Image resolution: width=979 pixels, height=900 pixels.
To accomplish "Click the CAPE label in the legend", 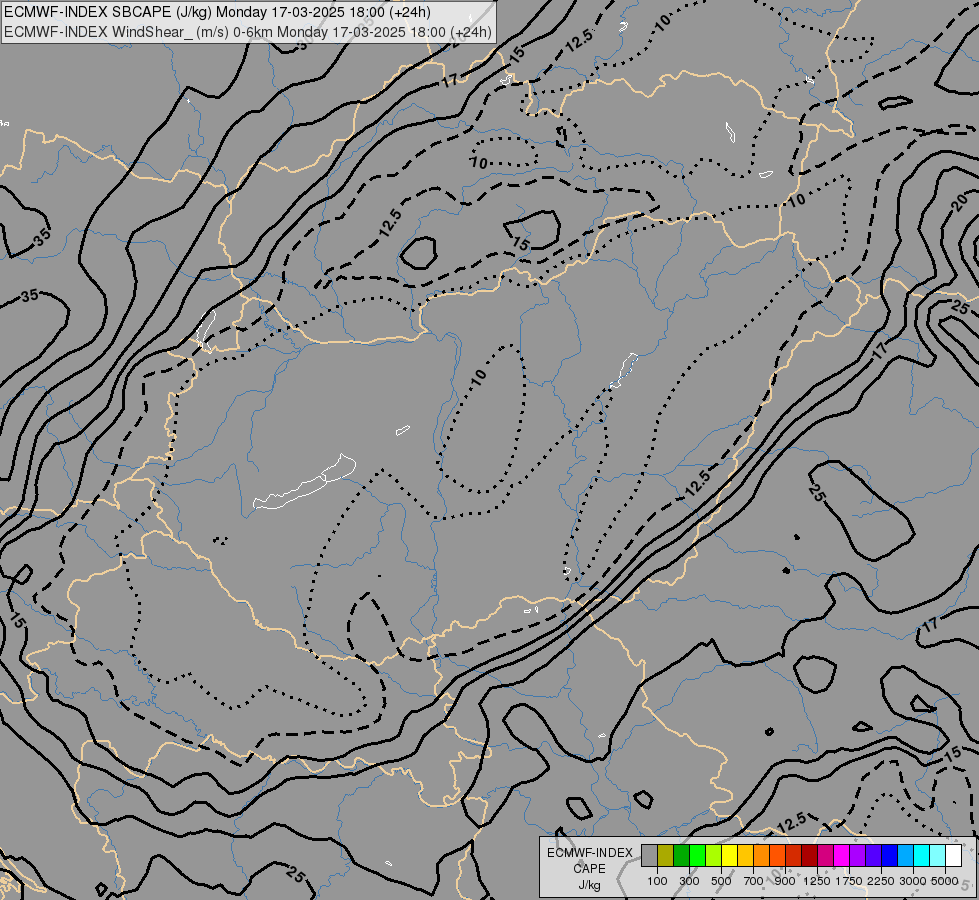I will tap(589, 869).
